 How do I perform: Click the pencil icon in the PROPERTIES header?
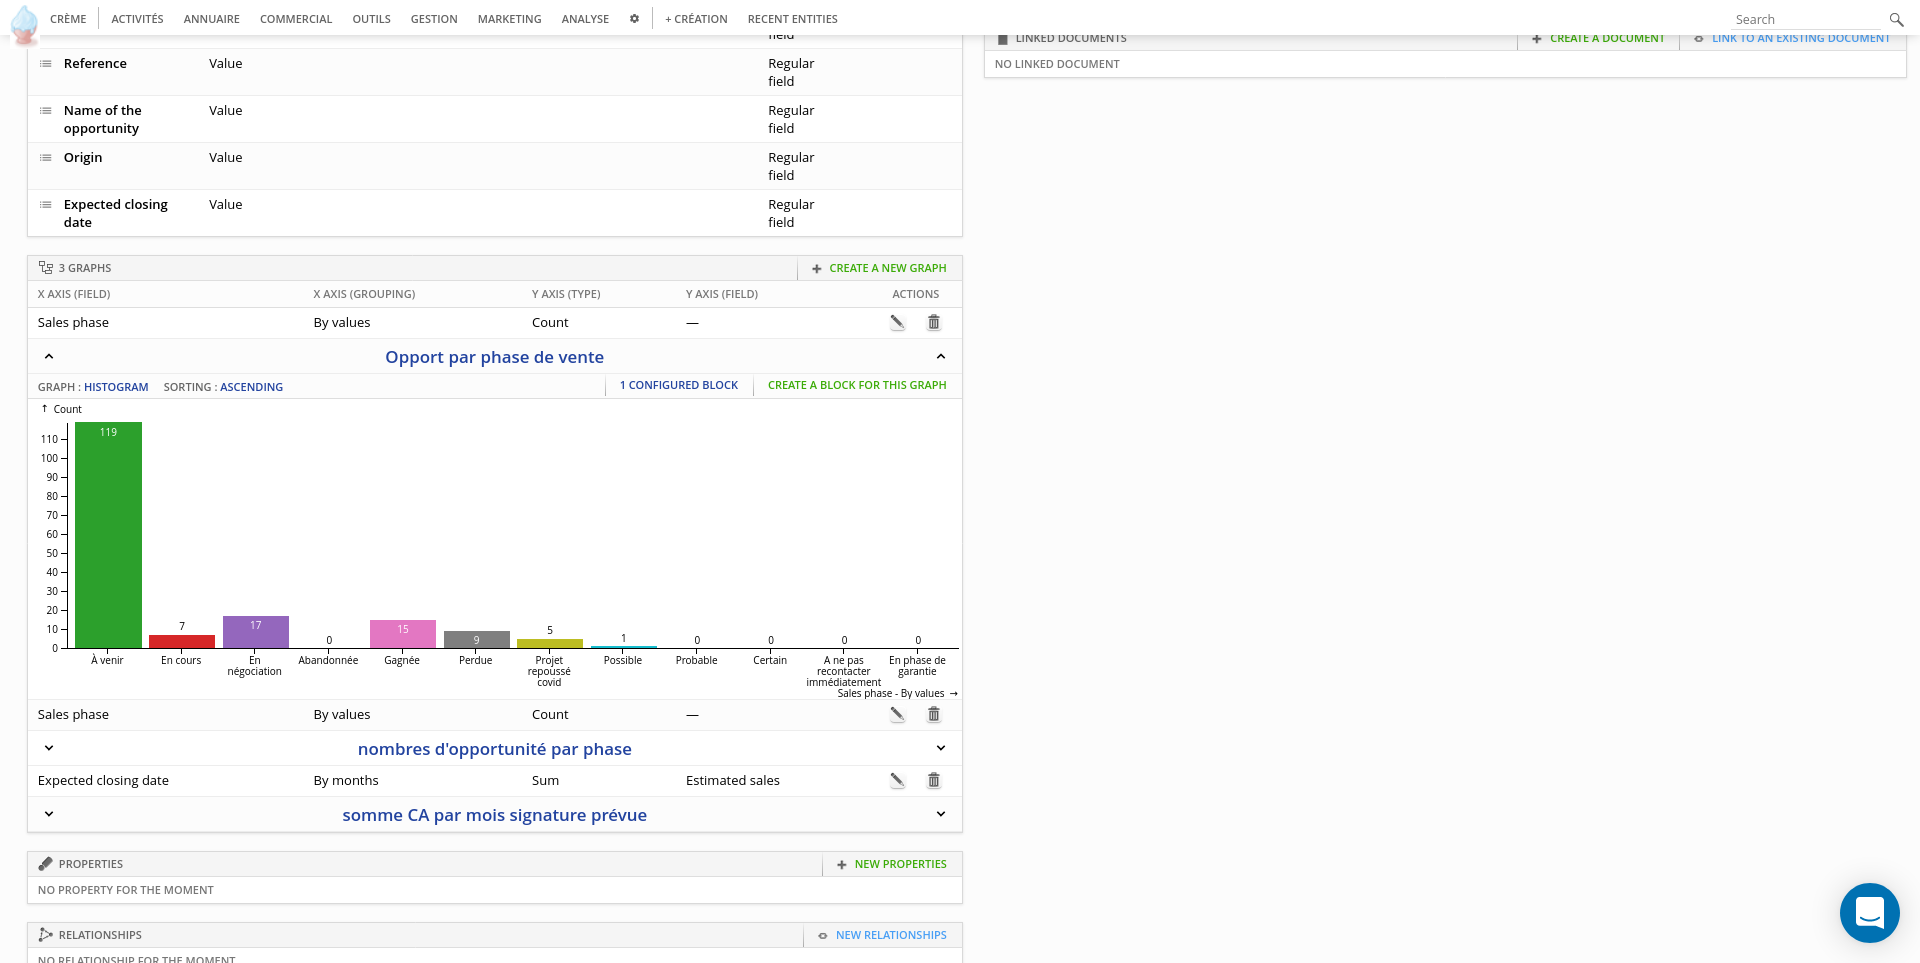pos(46,863)
